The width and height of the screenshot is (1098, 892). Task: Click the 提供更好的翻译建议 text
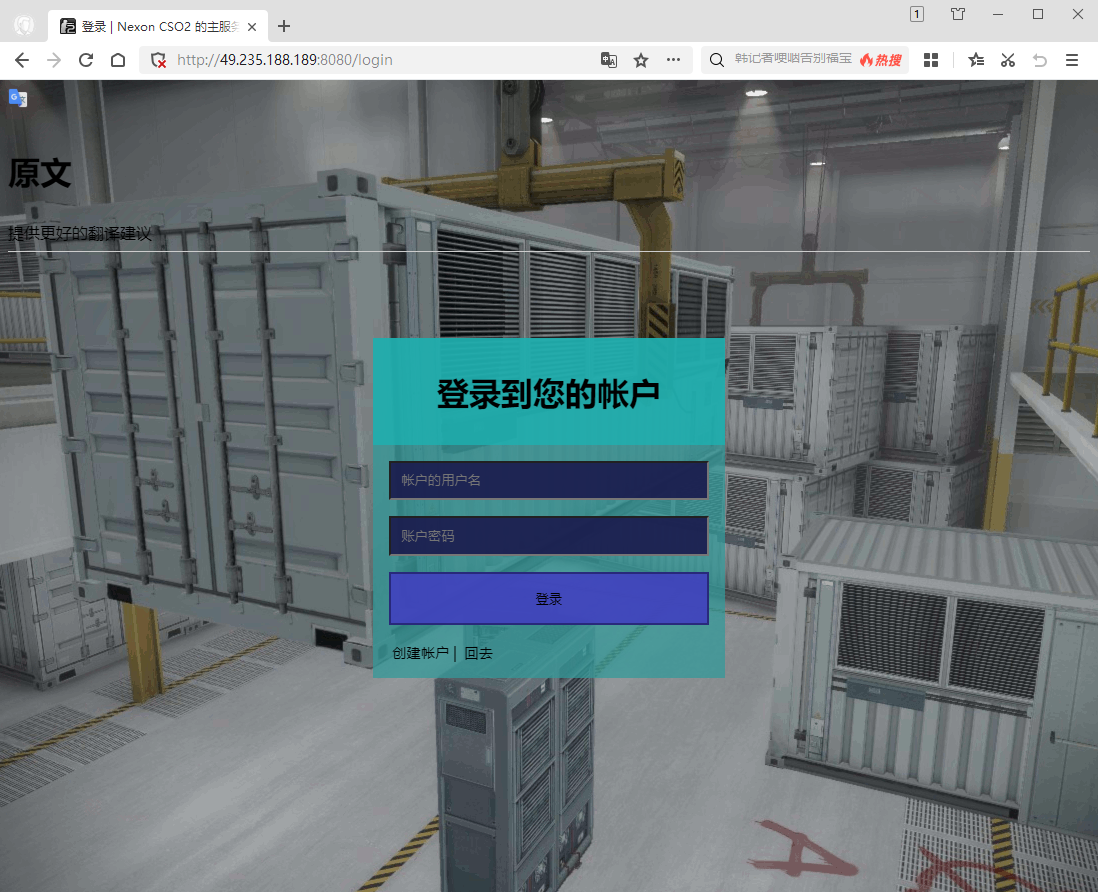79,234
